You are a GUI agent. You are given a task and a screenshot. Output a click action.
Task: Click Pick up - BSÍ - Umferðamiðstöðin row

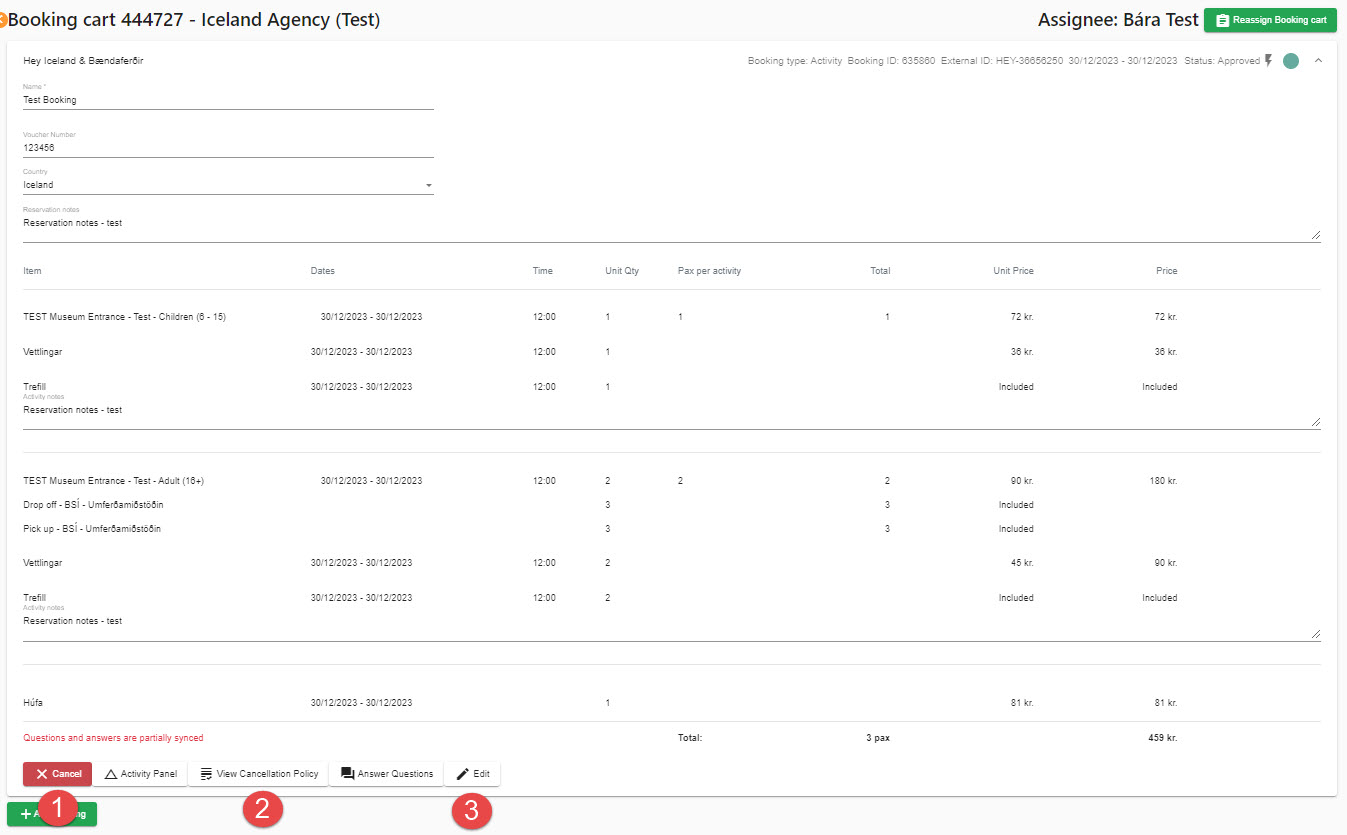pyautogui.click(x=92, y=529)
